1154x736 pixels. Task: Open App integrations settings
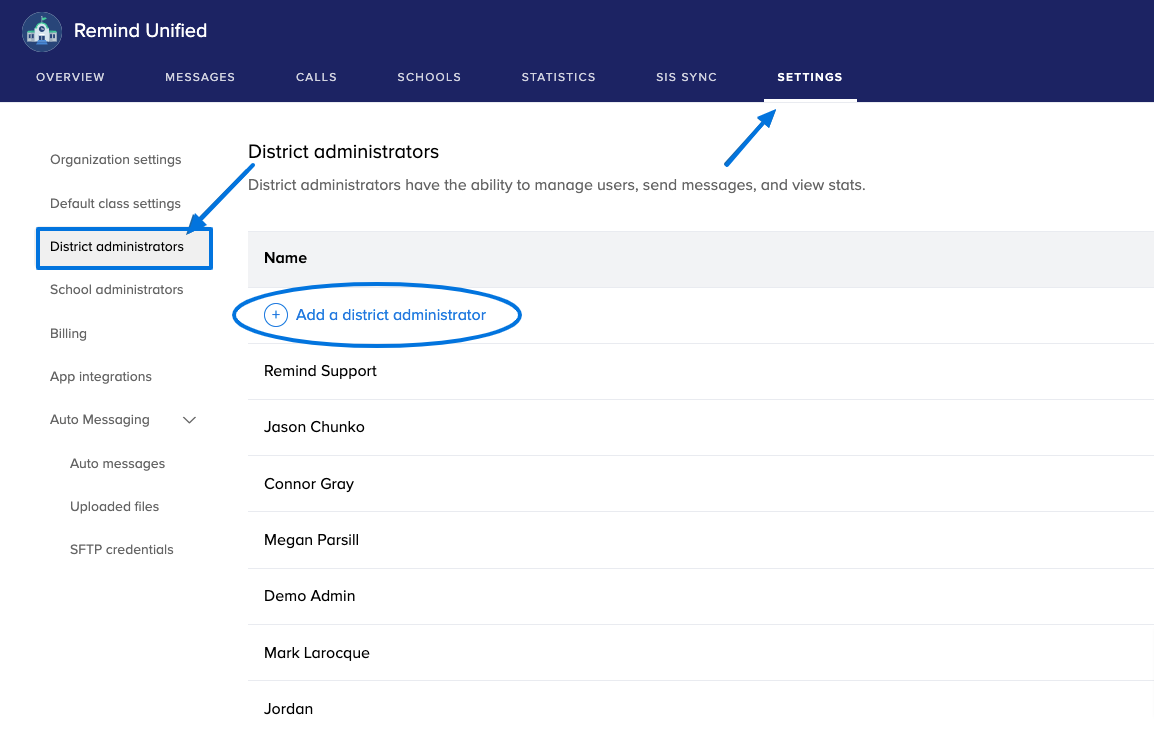coord(101,377)
